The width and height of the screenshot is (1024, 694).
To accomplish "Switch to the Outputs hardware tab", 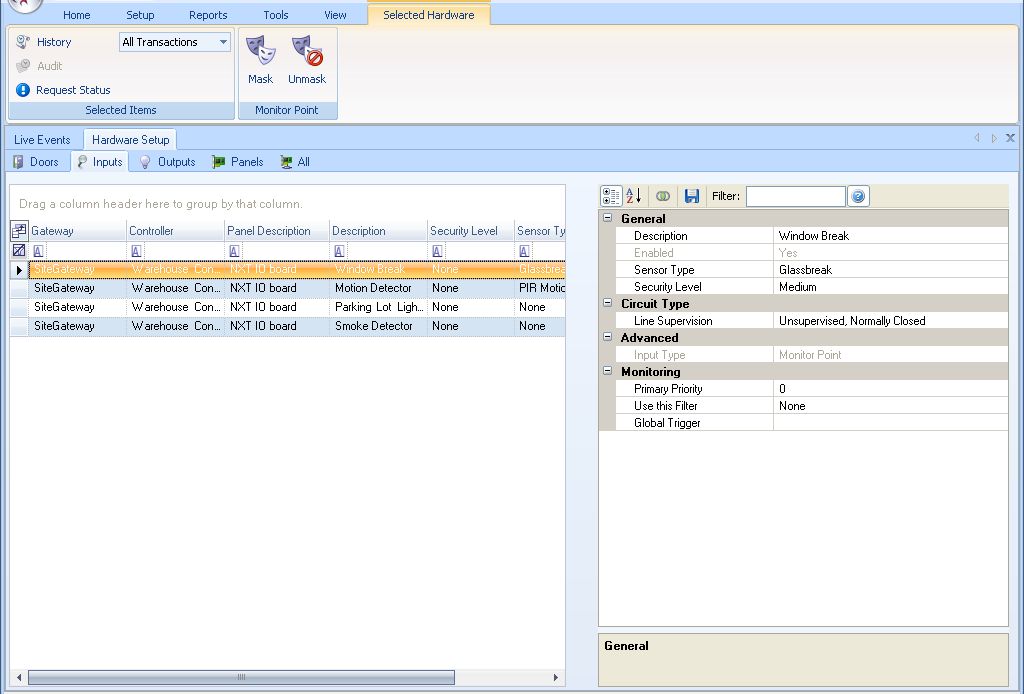I will (168, 162).
